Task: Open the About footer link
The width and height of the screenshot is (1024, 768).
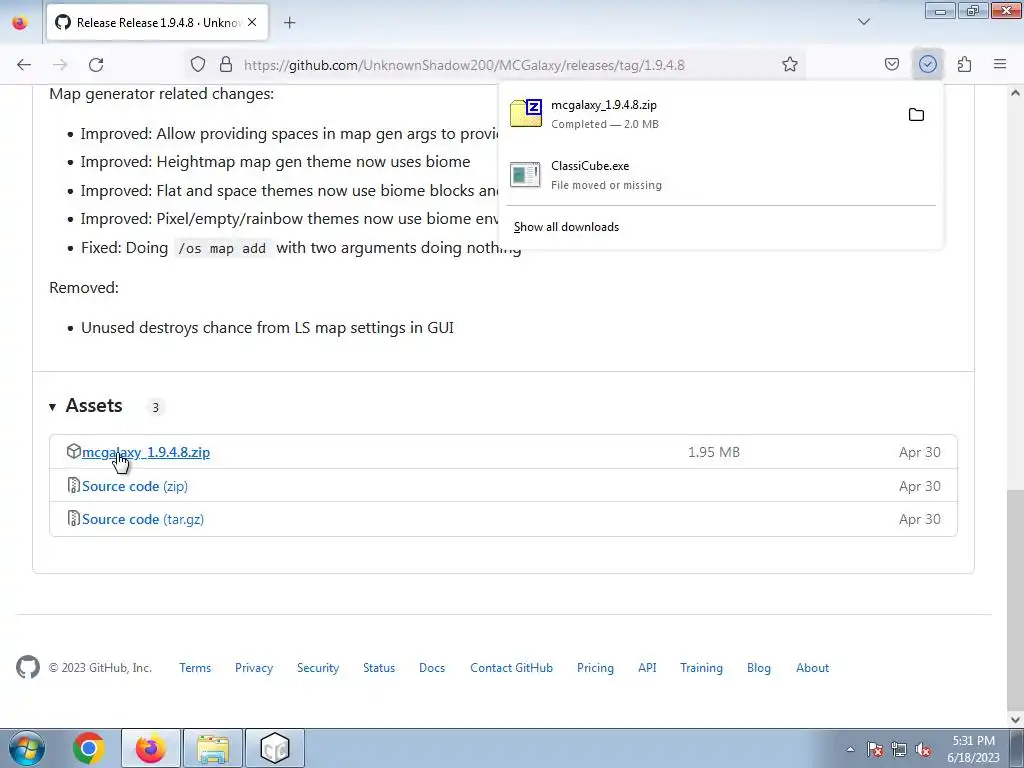Action: tap(812, 667)
